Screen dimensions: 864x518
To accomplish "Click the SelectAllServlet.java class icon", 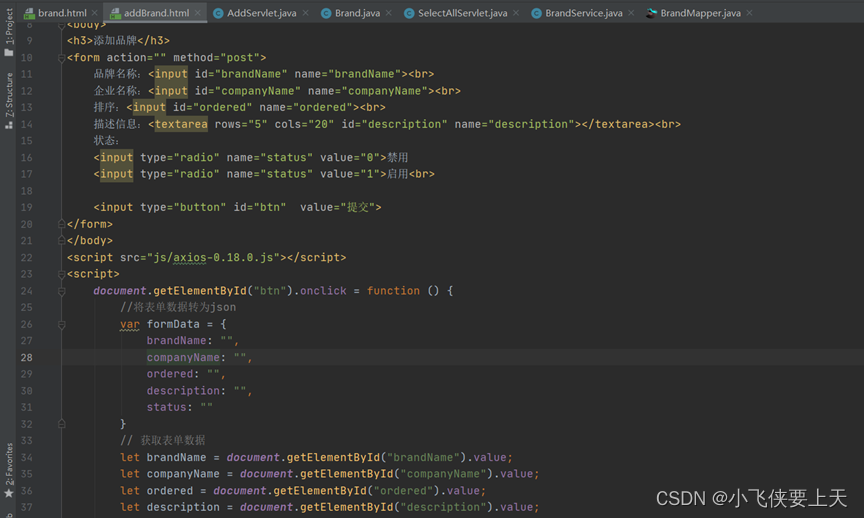I will pos(409,13).
